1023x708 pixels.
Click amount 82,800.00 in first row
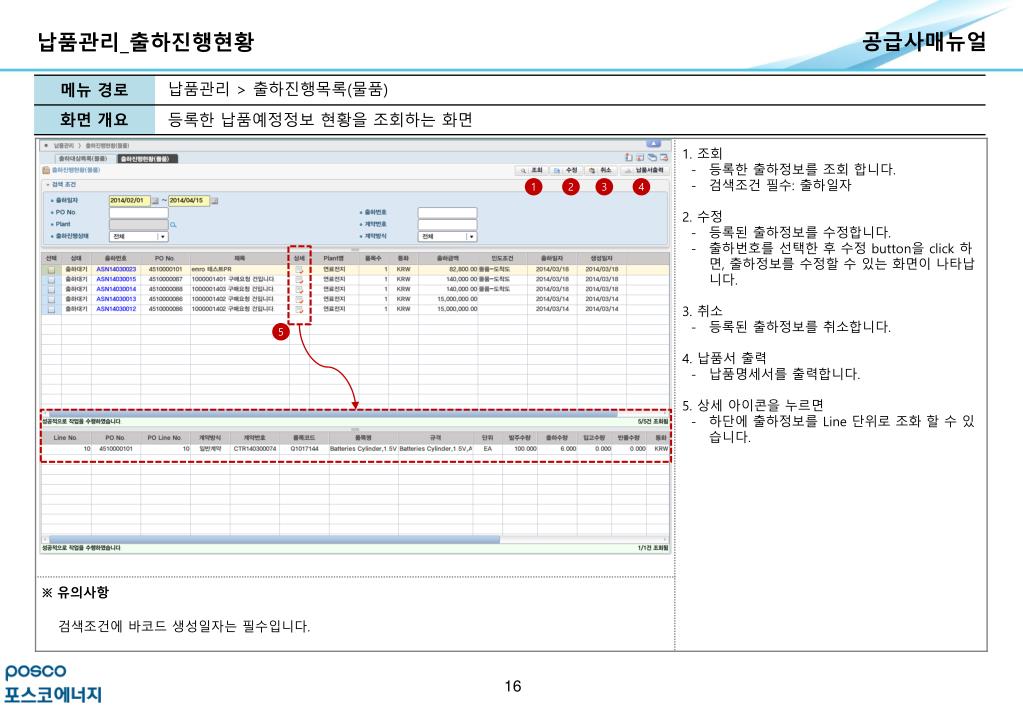[463, 269]
